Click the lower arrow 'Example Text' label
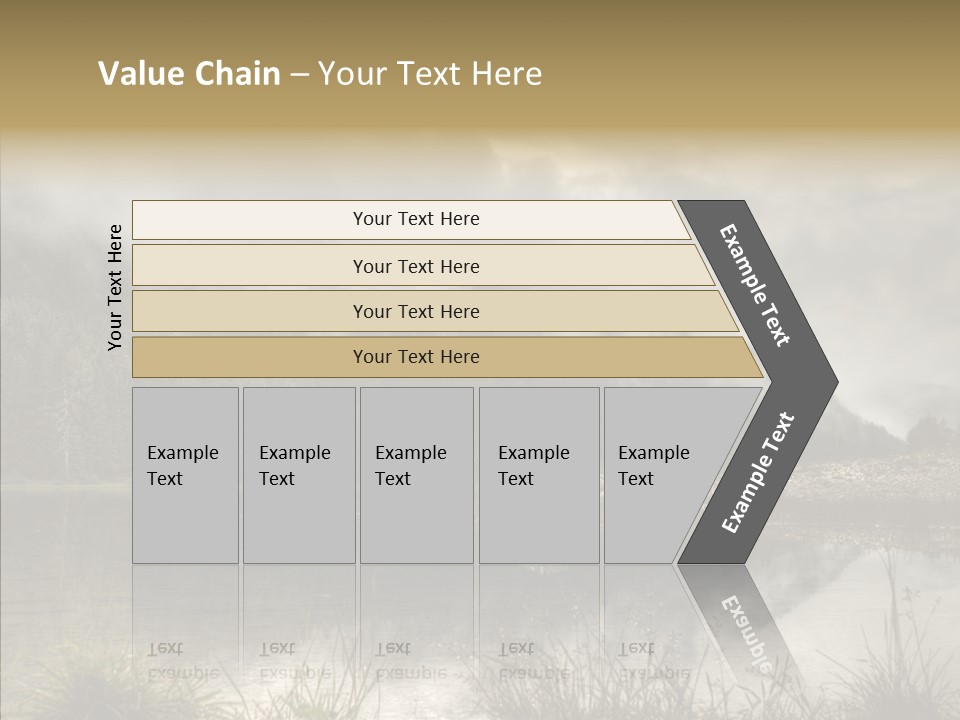 [758, 473]
